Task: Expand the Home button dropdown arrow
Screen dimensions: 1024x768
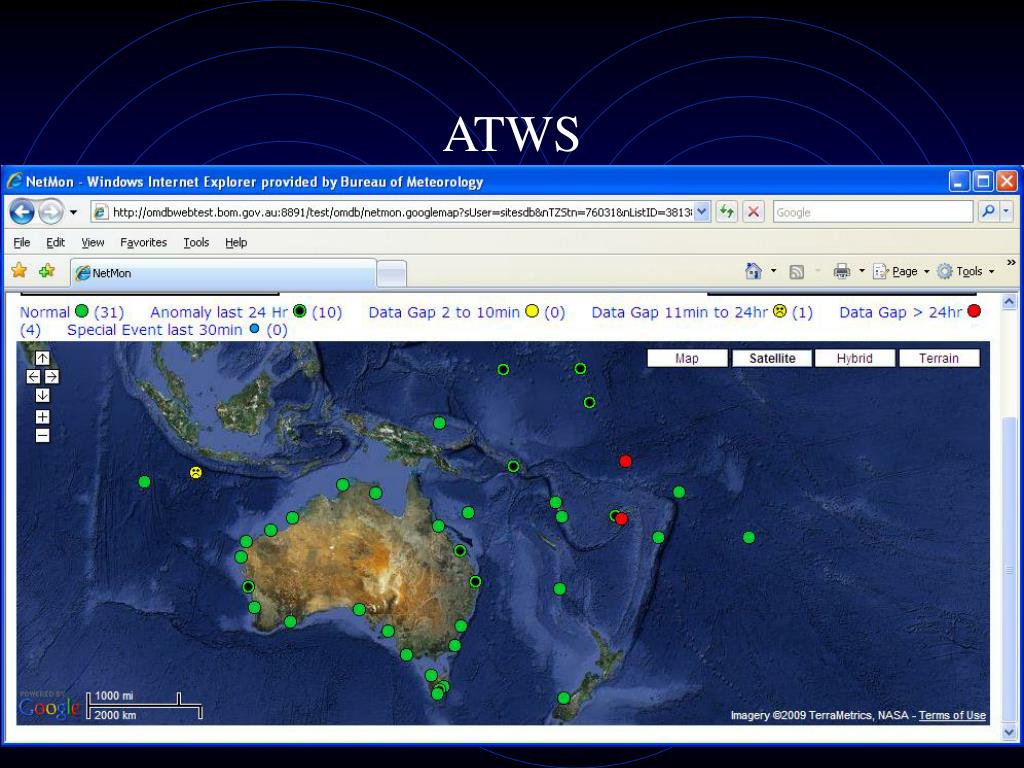Action: [774, 271]
